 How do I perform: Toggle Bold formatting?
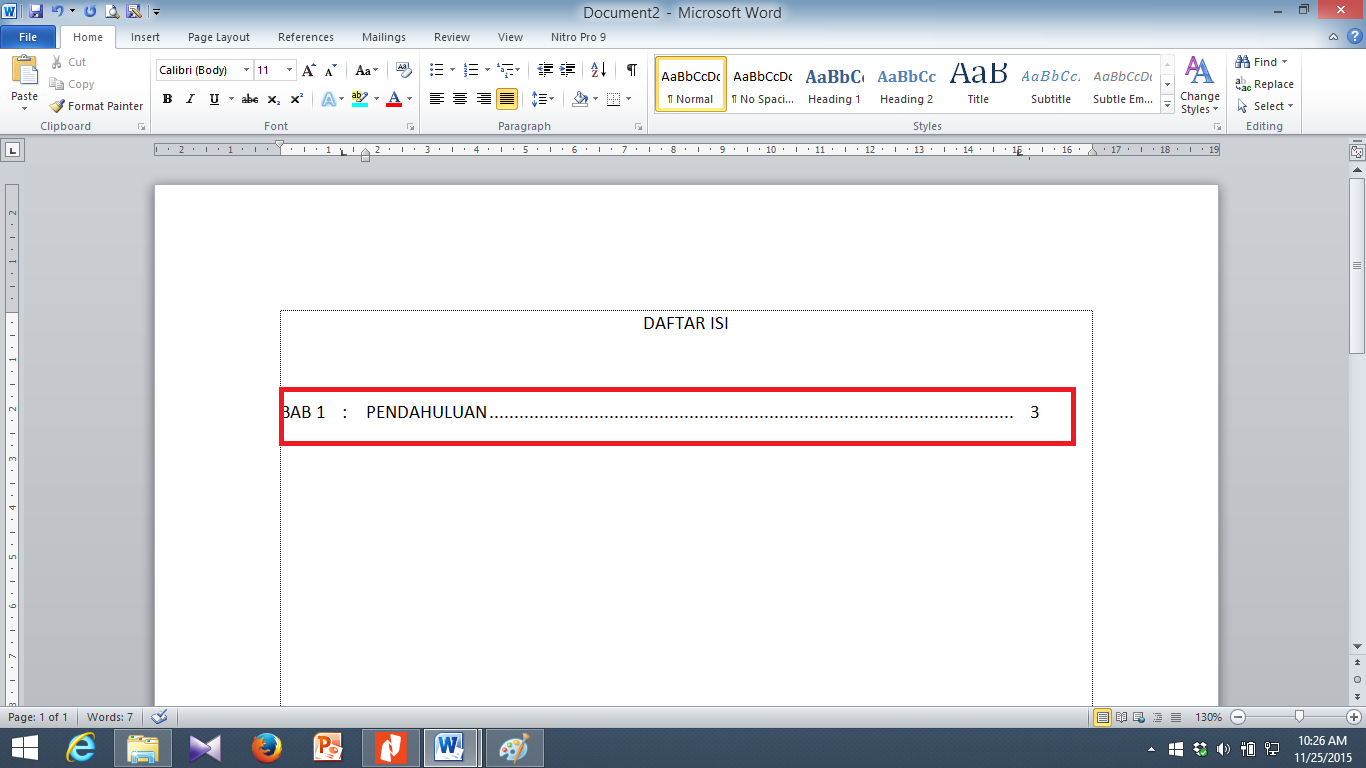167,99
